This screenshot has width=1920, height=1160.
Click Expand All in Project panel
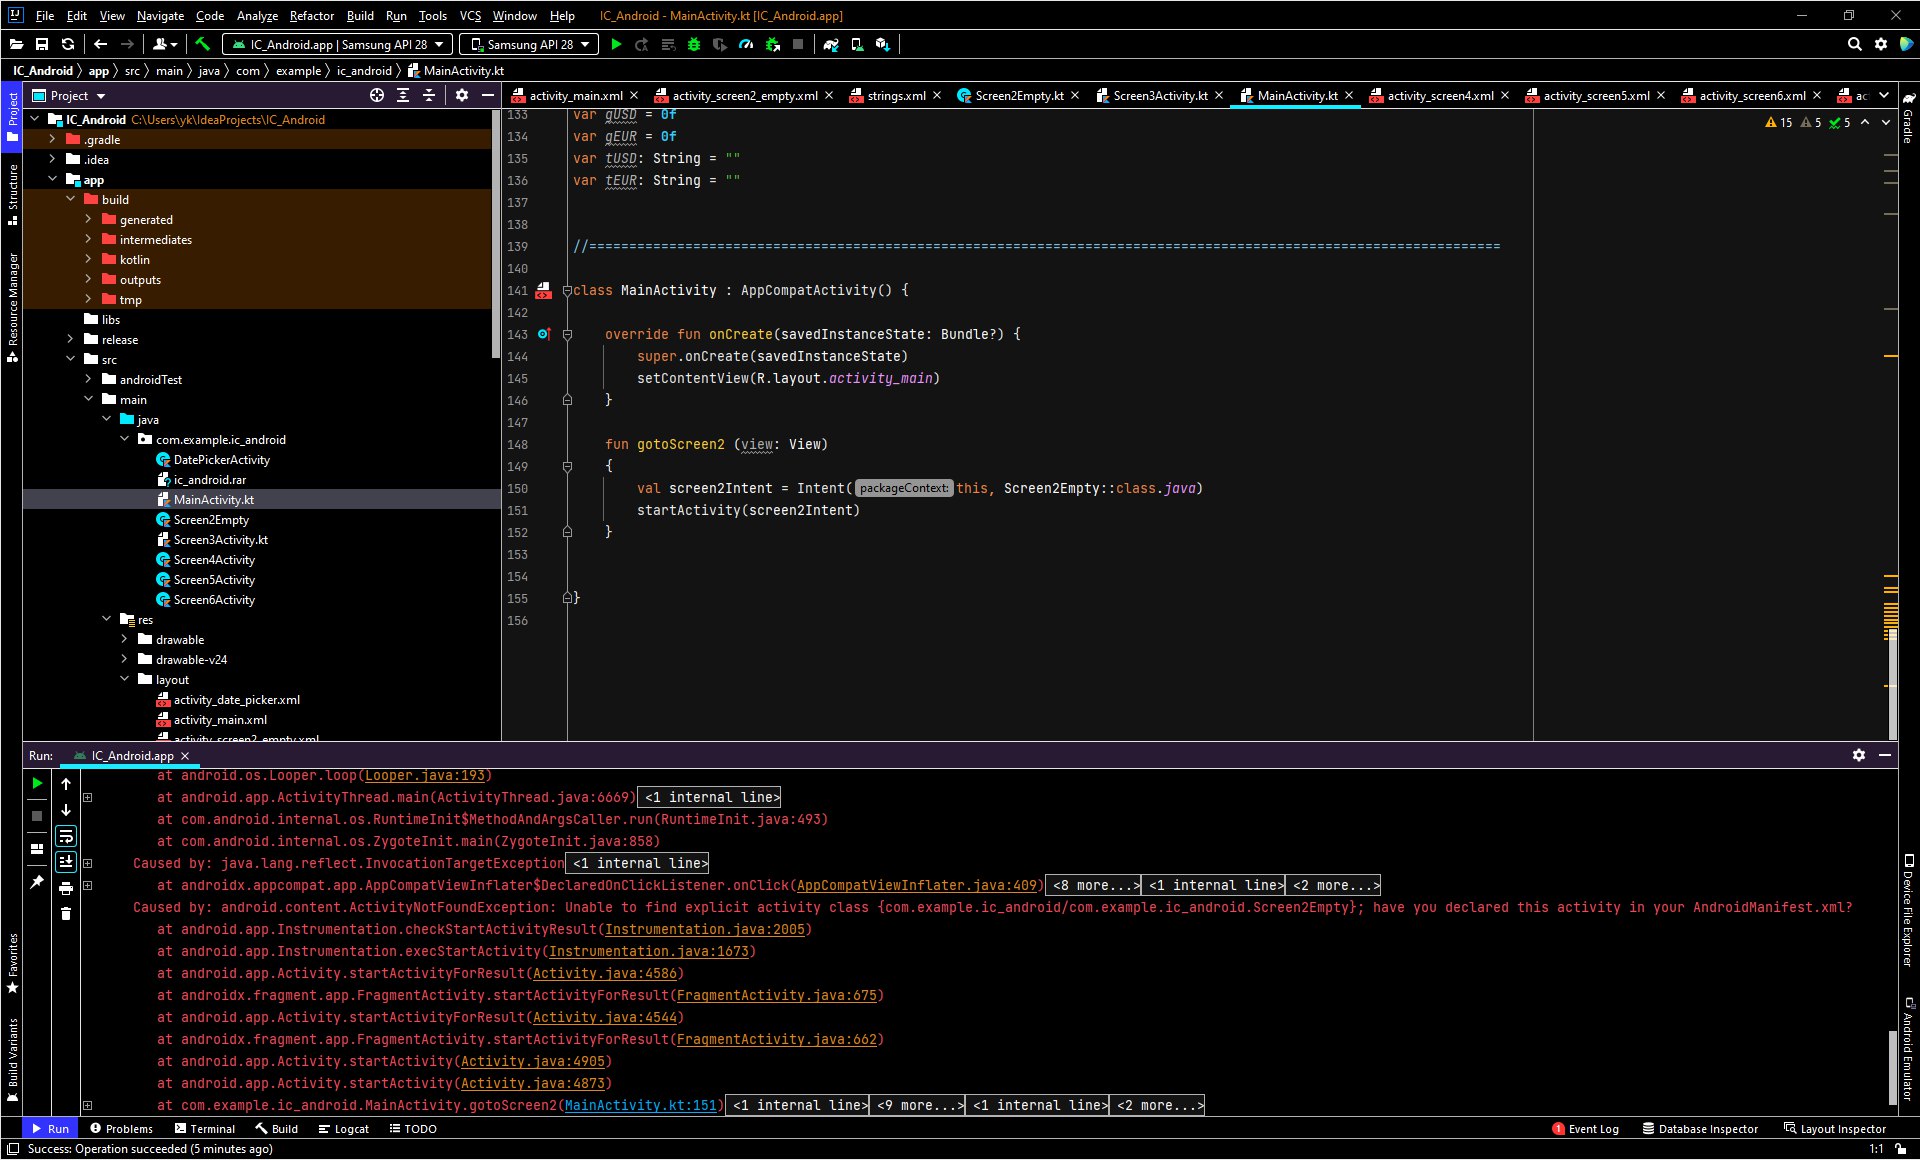click(403, 95)
